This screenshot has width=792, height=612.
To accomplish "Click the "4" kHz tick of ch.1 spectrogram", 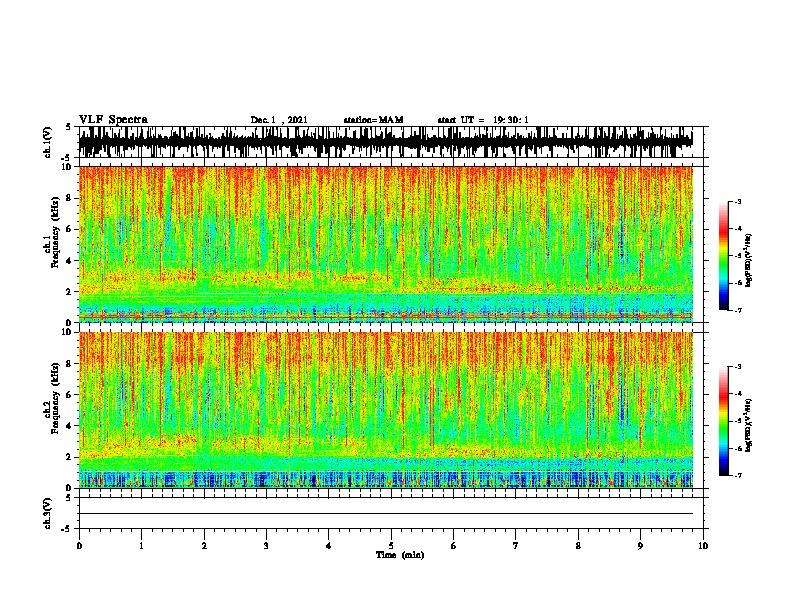I will point(71,261).
